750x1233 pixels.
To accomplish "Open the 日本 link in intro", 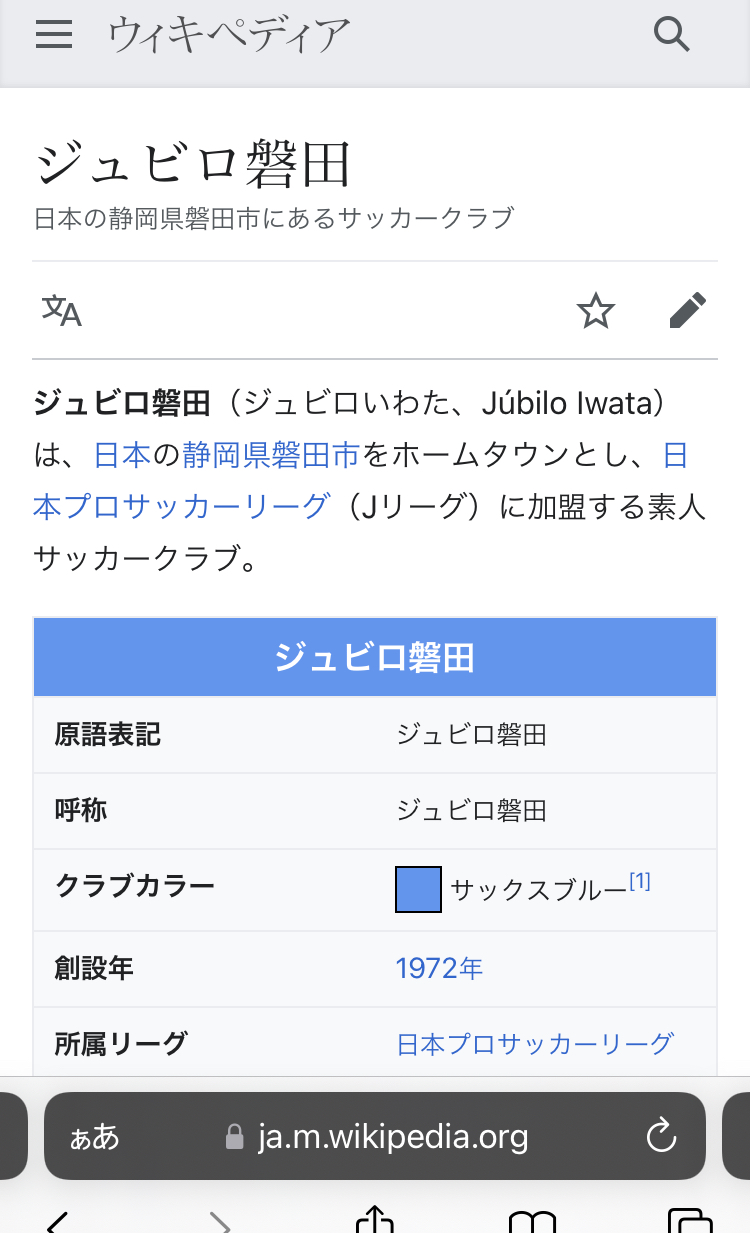I will click(122, 456).
